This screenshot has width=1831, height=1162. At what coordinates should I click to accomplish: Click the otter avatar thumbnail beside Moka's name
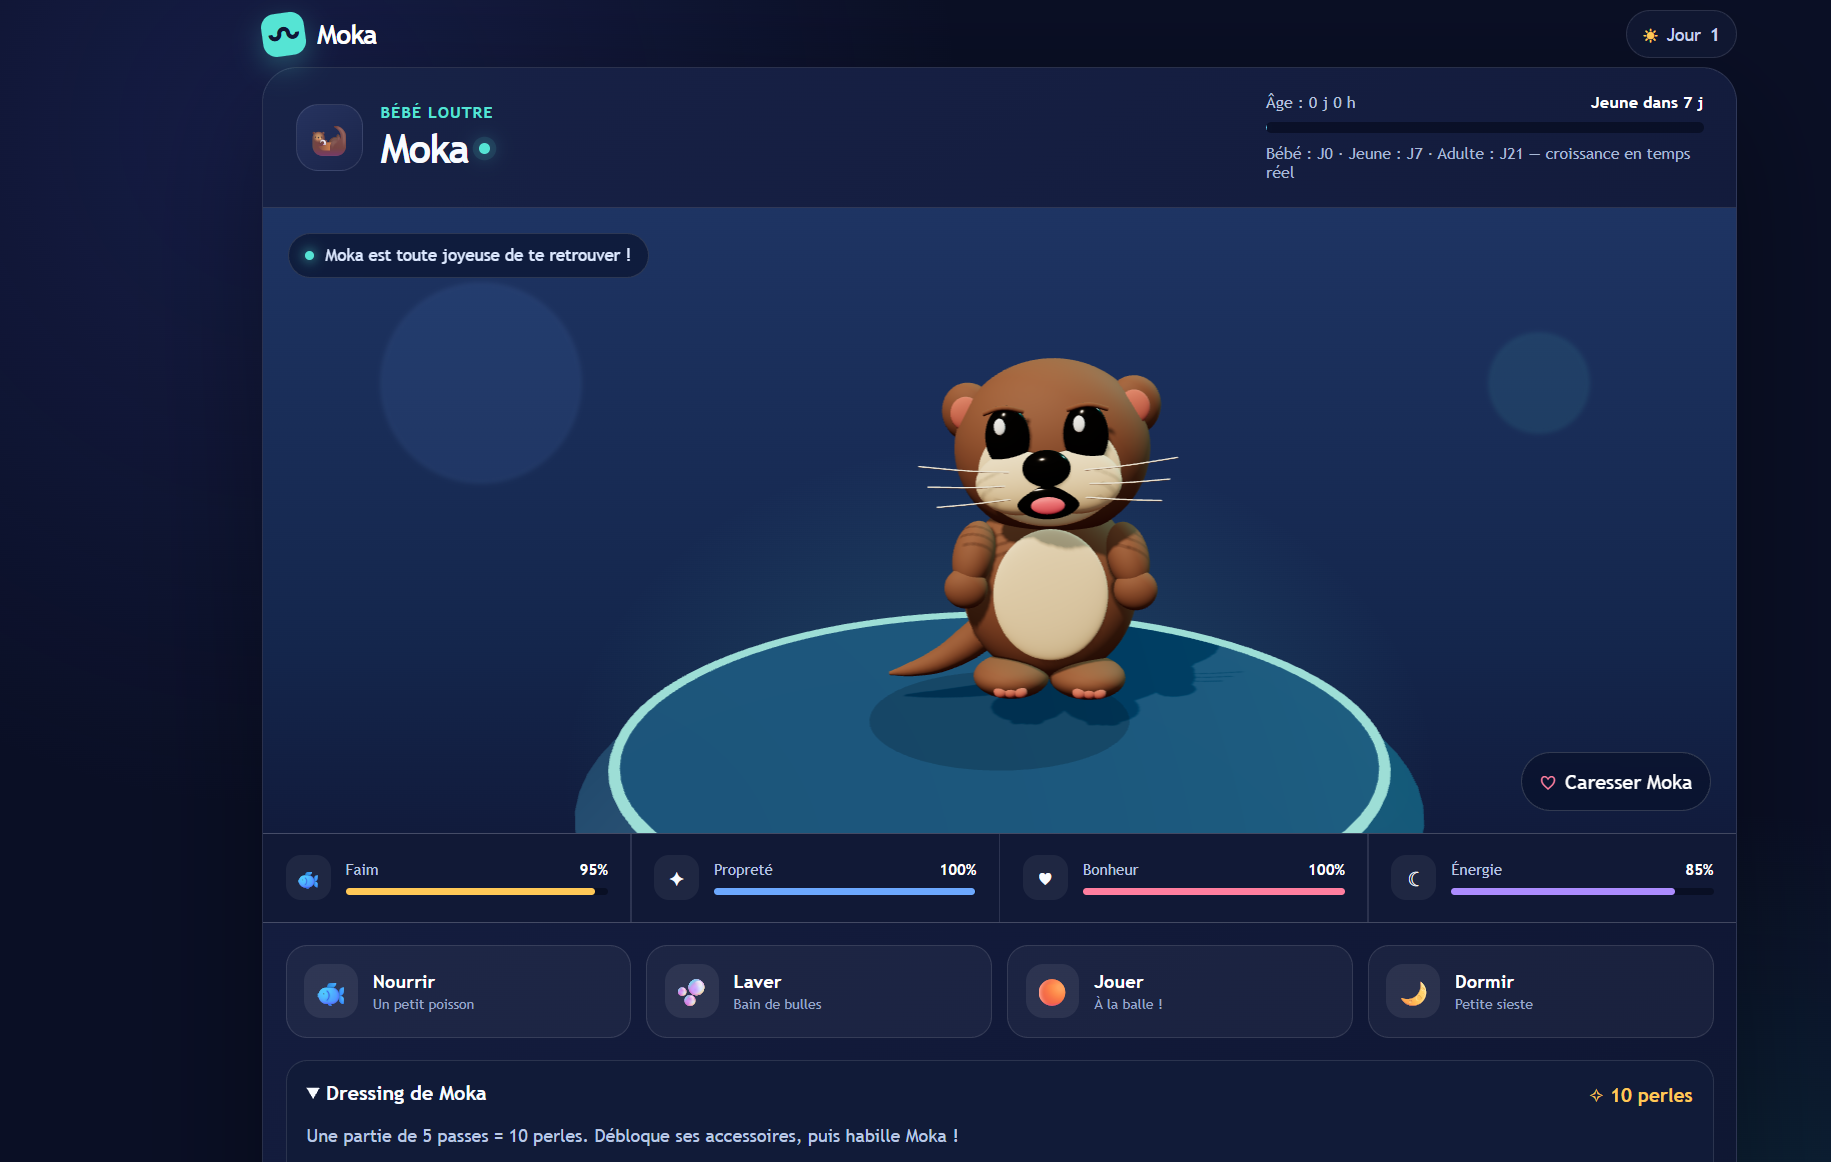329,138
